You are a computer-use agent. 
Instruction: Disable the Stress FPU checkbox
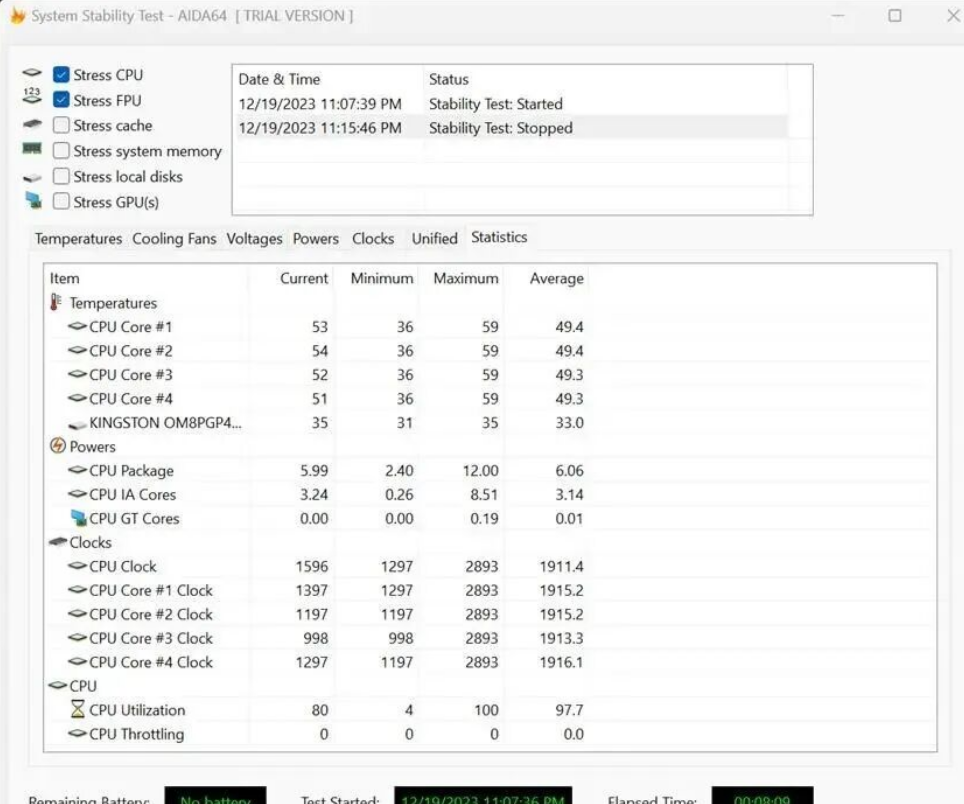[61, 100]
